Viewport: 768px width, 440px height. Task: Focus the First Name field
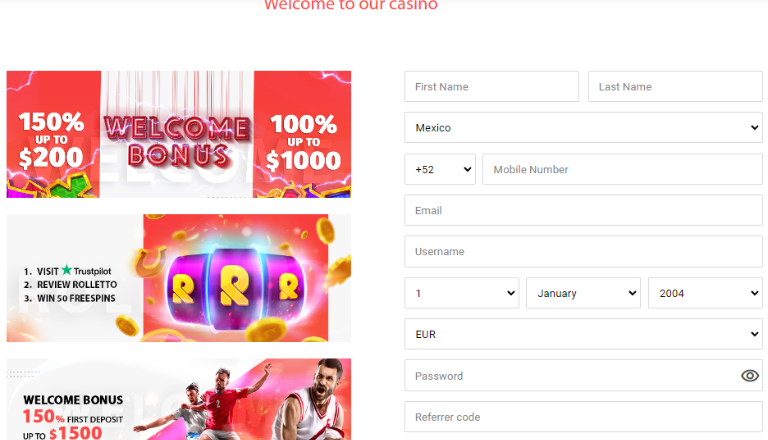click(492, 87)
